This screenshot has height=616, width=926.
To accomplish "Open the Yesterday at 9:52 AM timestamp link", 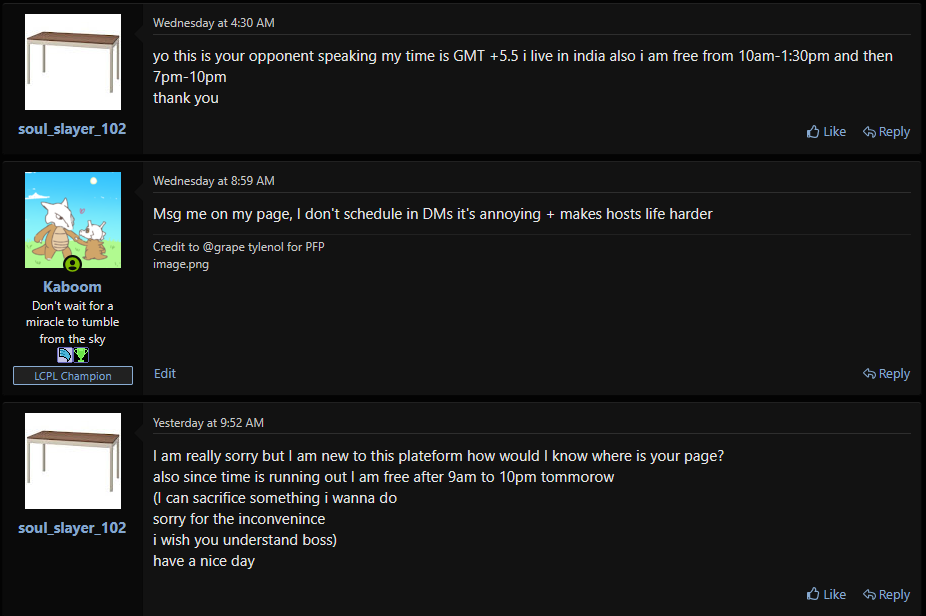I will pyautogui.click(x=208, y=423).
